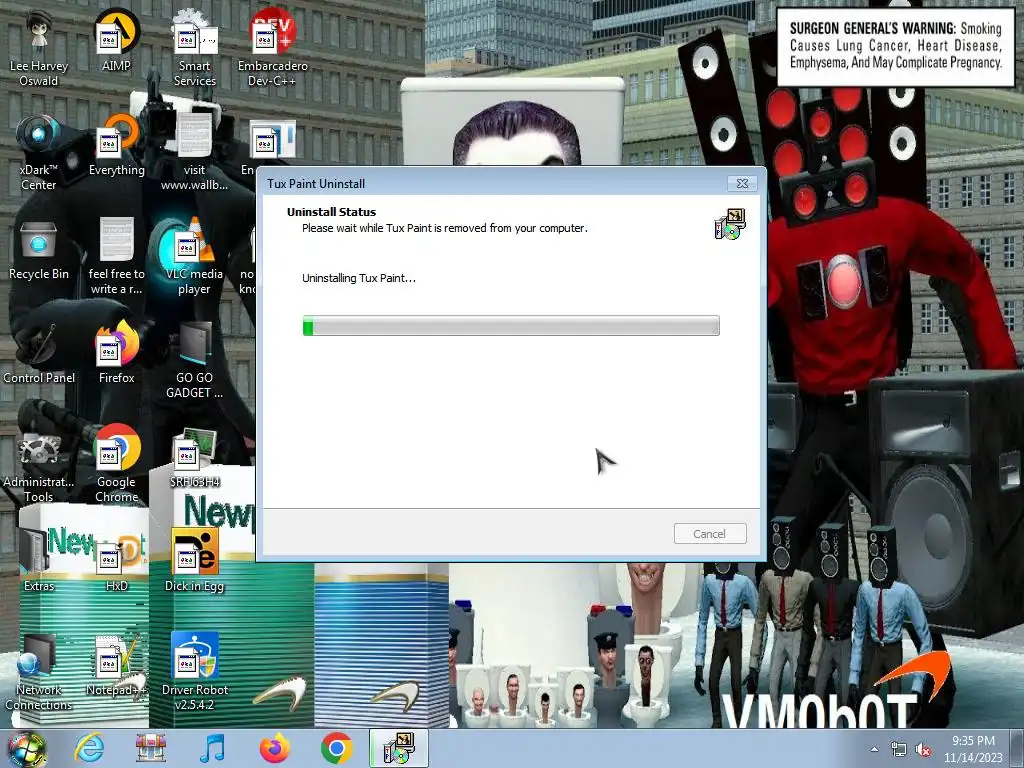
Task: Launch Embarcadero Dev-C++ shortcut
Action: point(272,47)
